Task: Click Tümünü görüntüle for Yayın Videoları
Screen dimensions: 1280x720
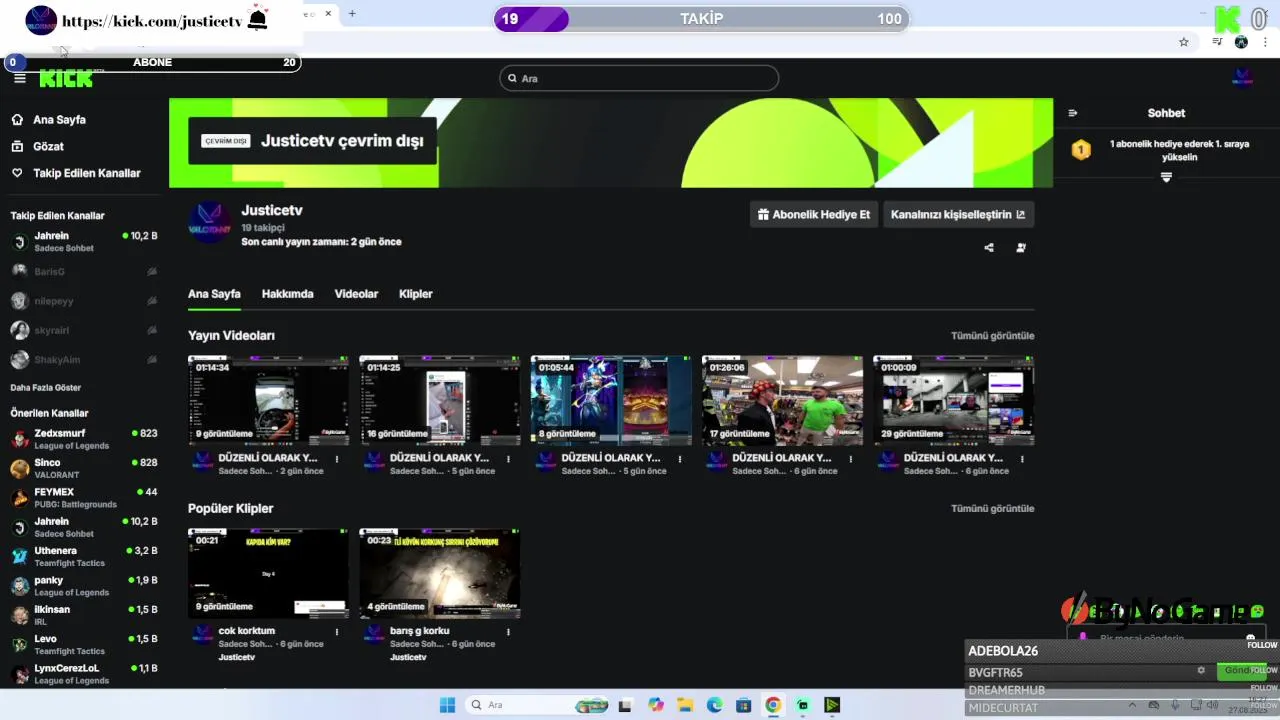Action: coord(992,336)
